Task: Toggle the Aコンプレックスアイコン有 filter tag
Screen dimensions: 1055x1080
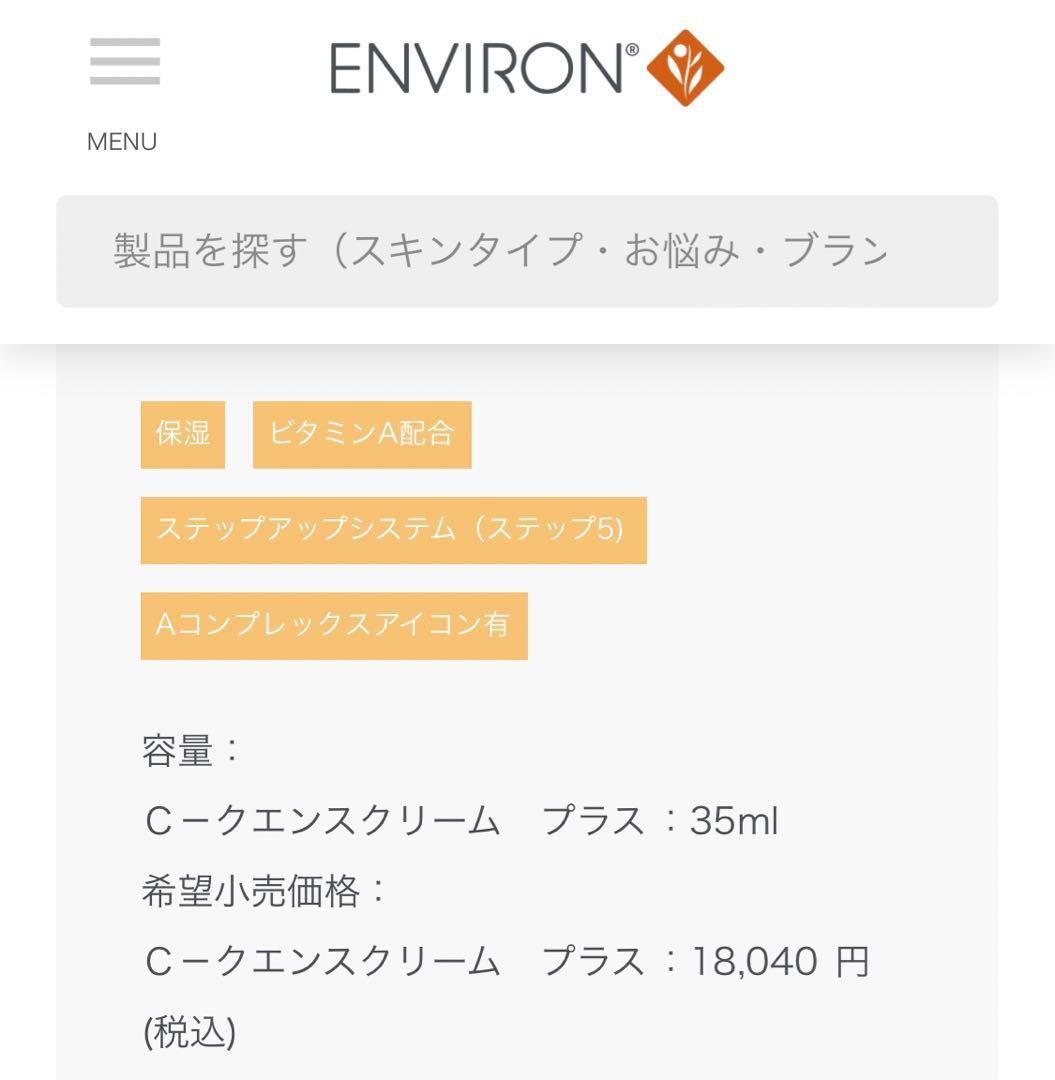Action: click(333, 625)
